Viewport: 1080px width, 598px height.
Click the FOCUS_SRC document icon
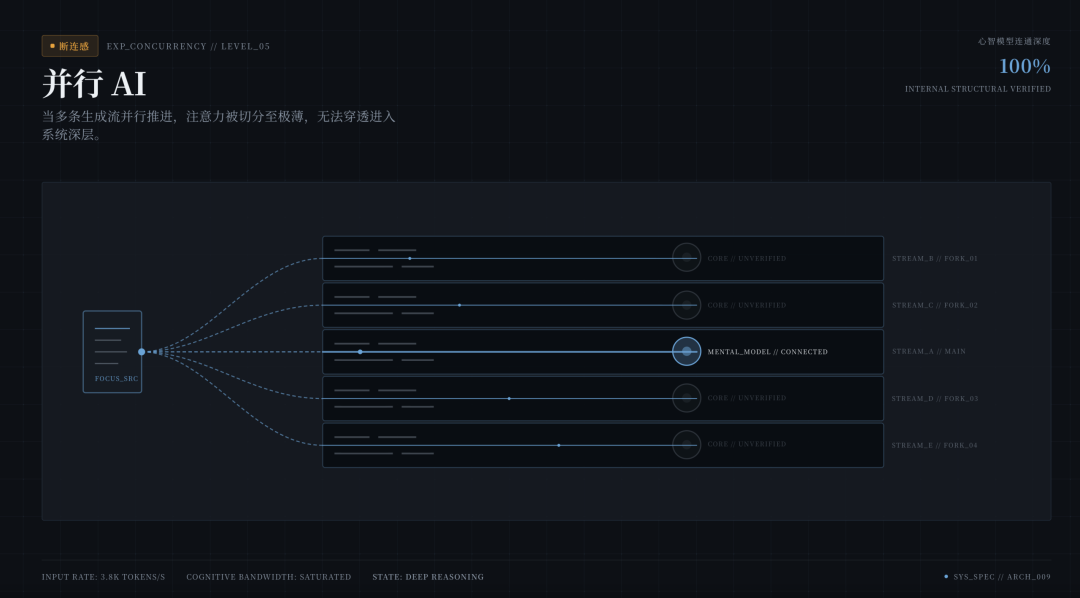112,351
